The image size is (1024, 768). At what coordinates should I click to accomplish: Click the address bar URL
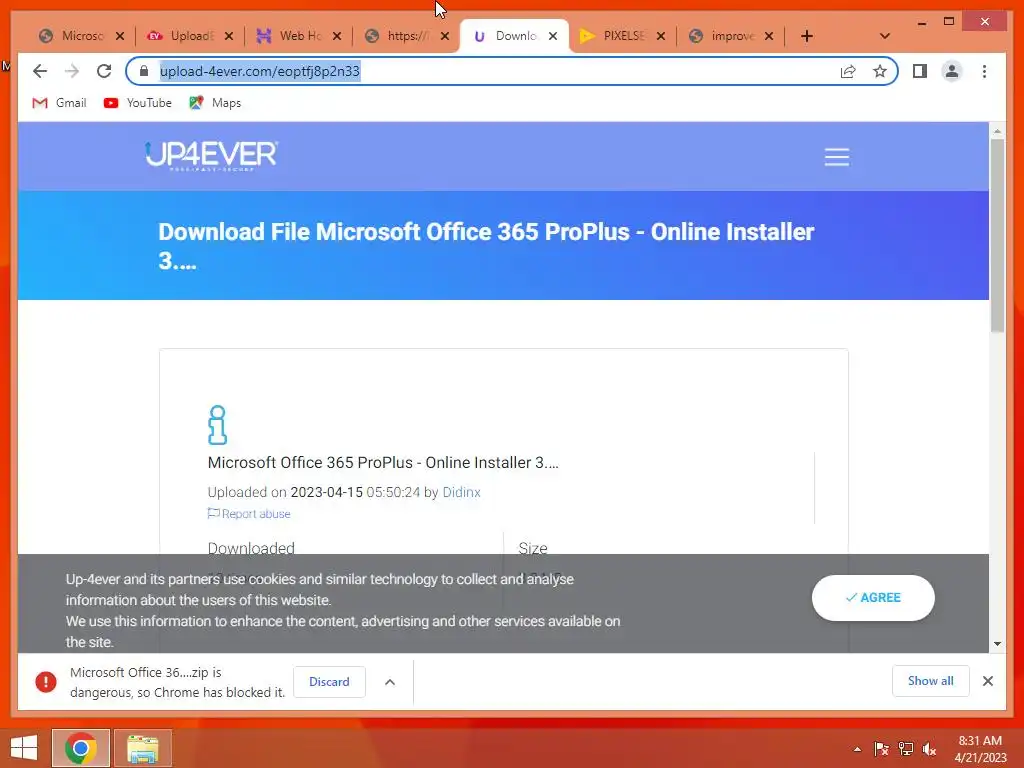tap(260, 71)
